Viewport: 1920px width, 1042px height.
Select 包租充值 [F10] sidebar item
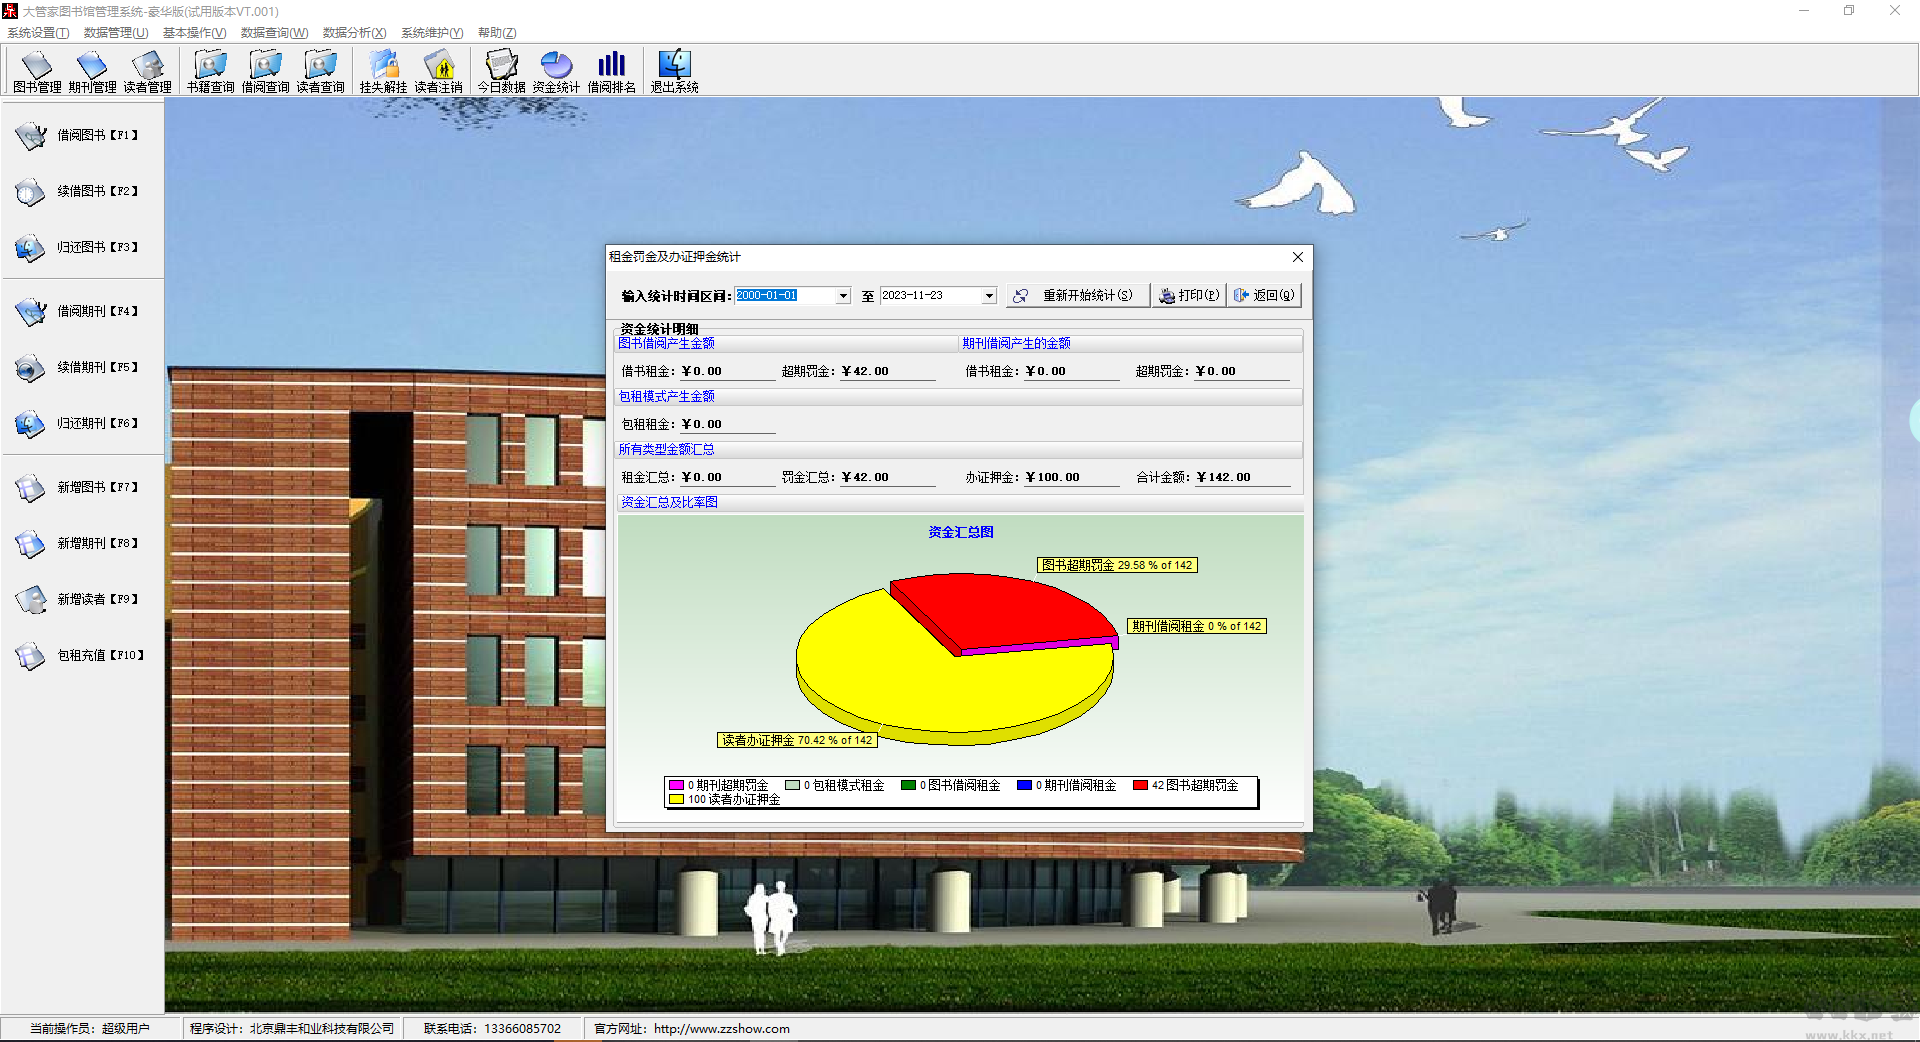80,655
